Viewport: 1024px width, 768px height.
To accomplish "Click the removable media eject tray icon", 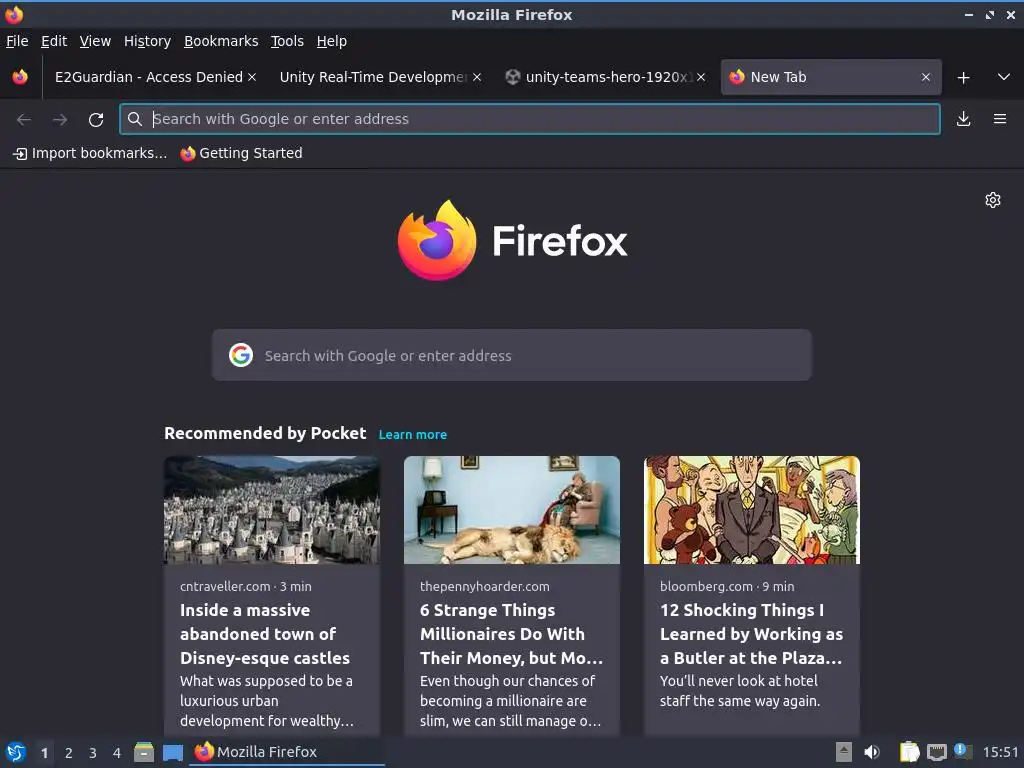I will pyautogui.click(x=844, y=752).
